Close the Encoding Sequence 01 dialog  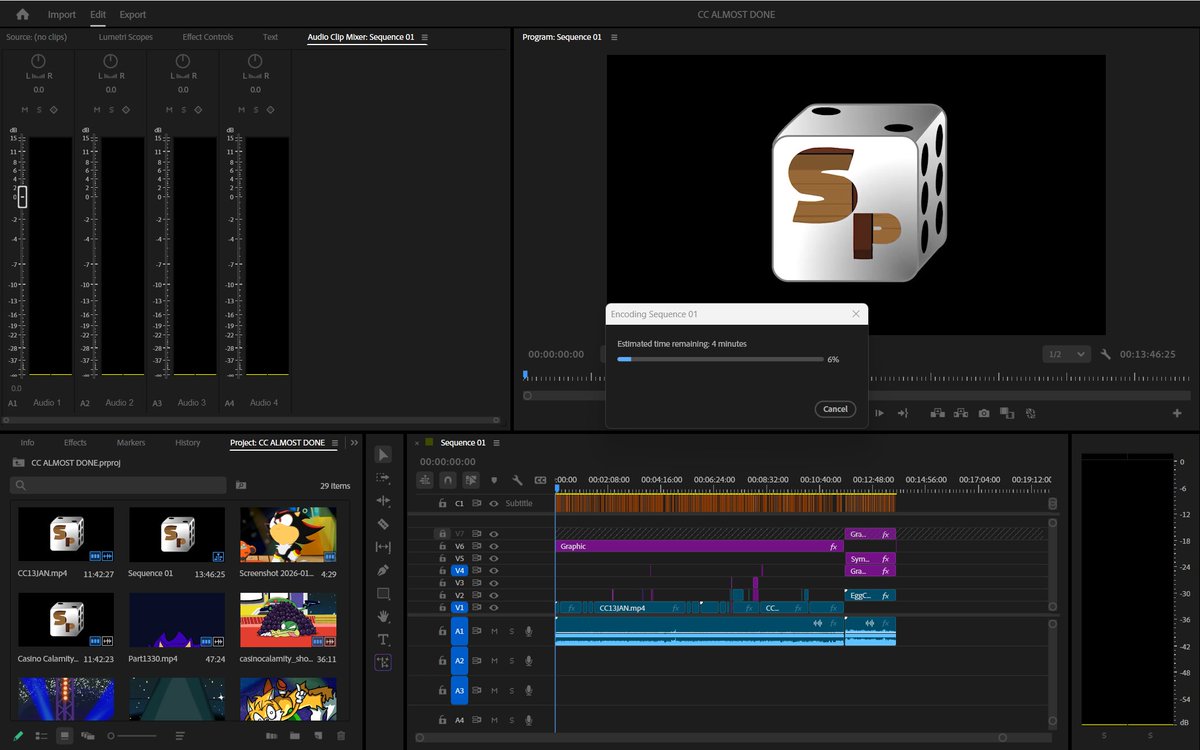[x=855, y=314]
